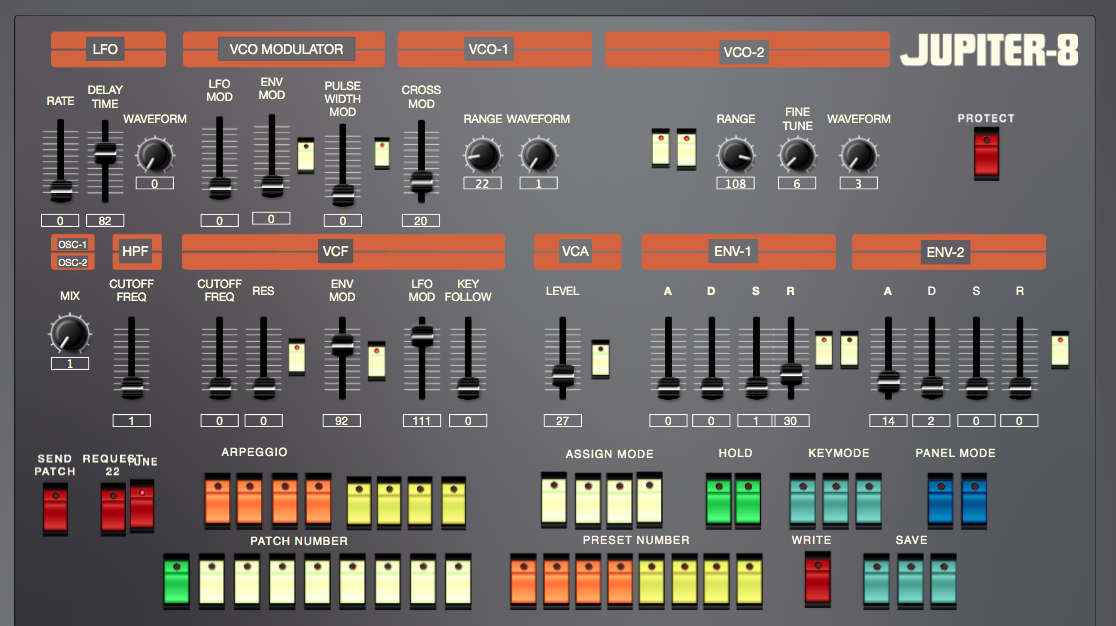
Task: Click the LFO DELAY TIME slider handle
Action: click(105, 152)
